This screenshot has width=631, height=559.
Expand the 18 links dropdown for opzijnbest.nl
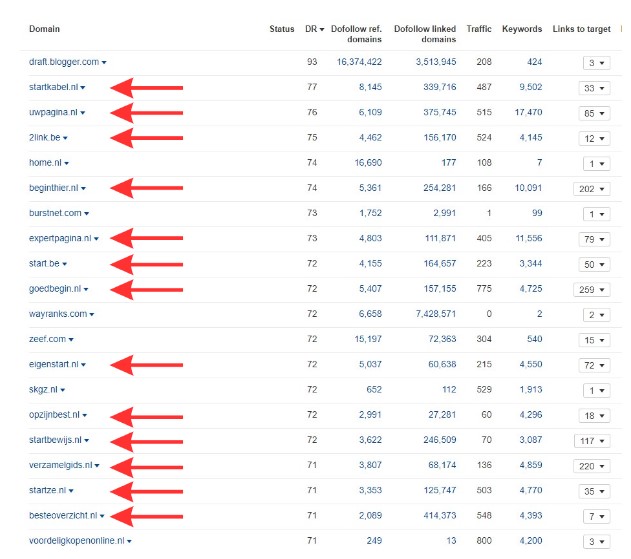point(594,415)
